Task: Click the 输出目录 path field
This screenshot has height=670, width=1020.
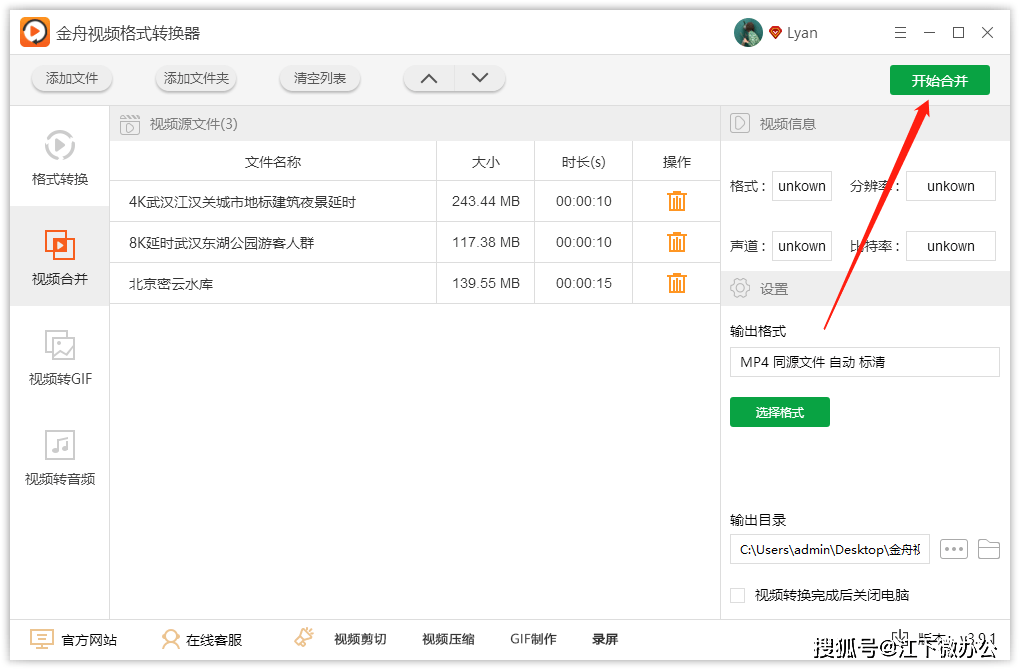Action: (x=830, y=550)
